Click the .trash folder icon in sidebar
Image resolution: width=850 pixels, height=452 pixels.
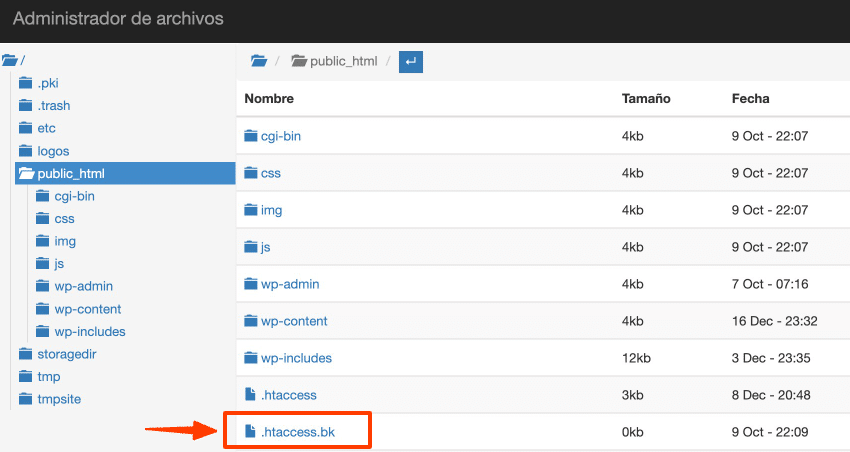pyautogui.click(x=26, y=106)
